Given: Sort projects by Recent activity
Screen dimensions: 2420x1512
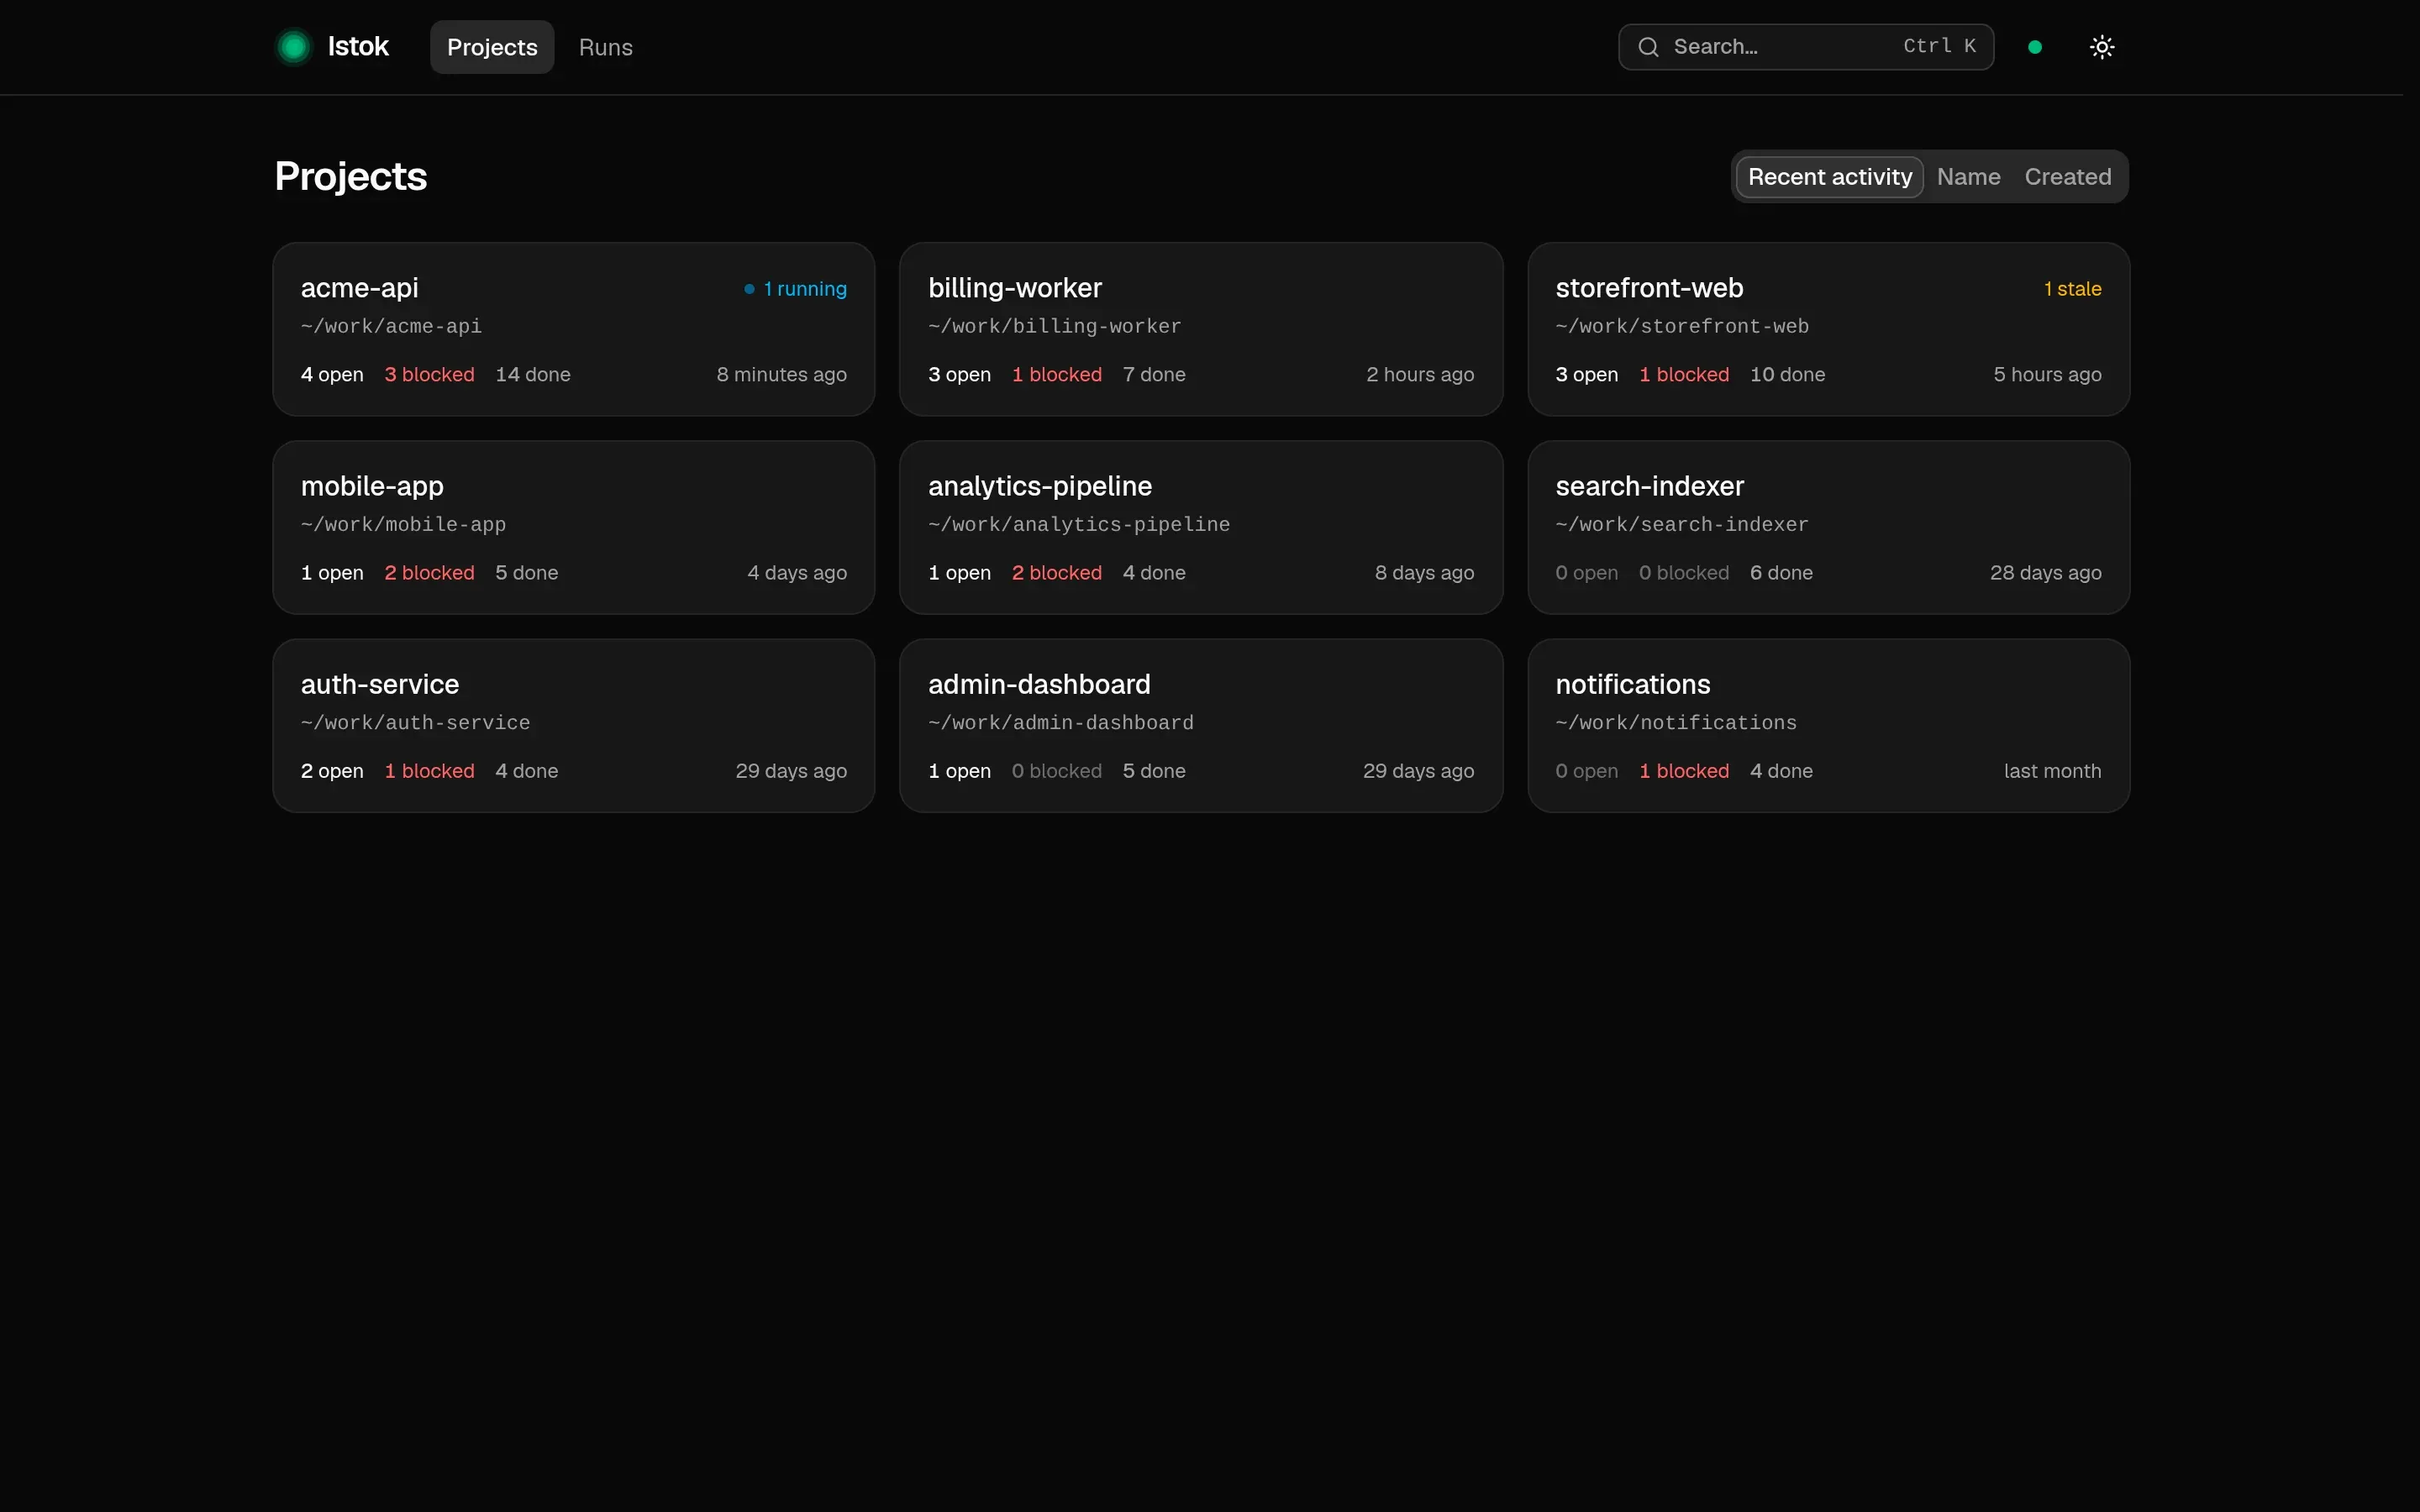Looking at the screenshot, I should (1829, 177).
